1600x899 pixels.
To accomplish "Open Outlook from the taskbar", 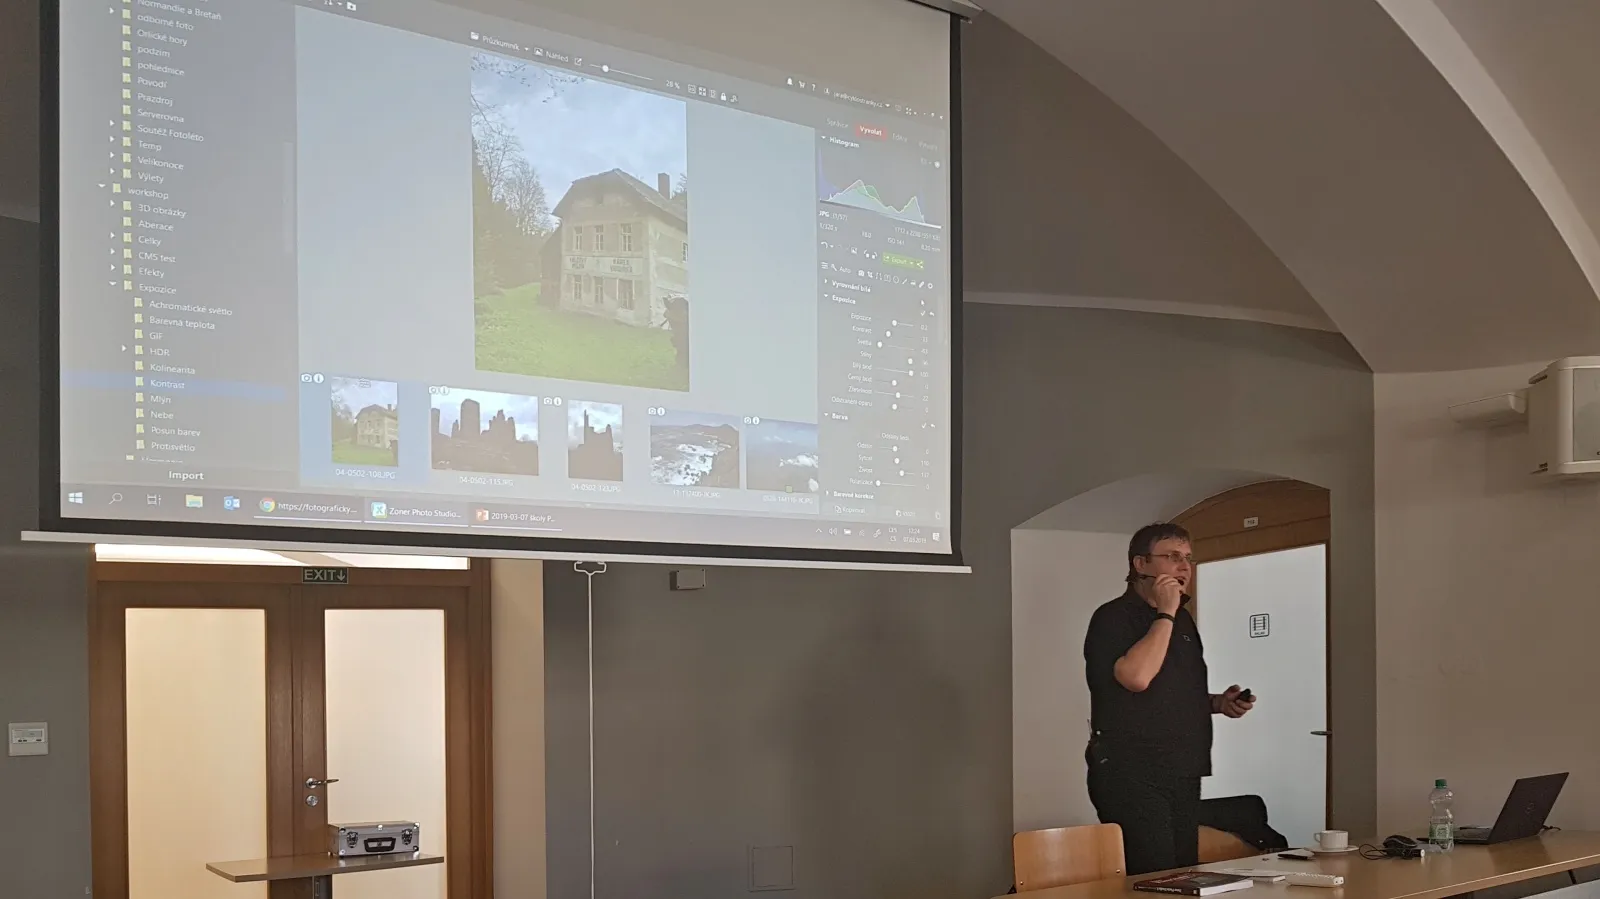I will 231,503.
